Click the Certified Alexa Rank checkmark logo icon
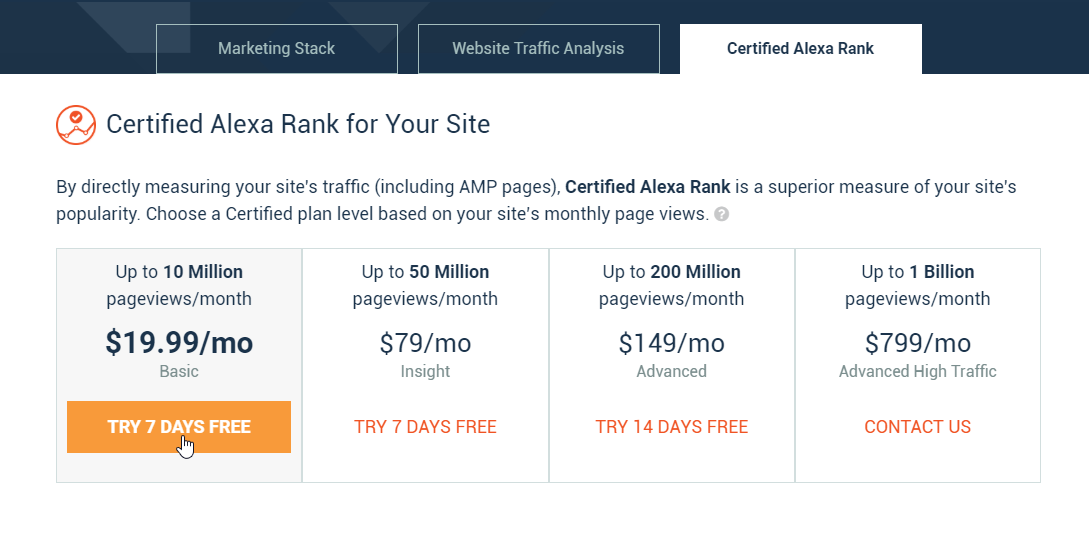The height and width of the screenshot is (545, 1089). tap(76, 125)
